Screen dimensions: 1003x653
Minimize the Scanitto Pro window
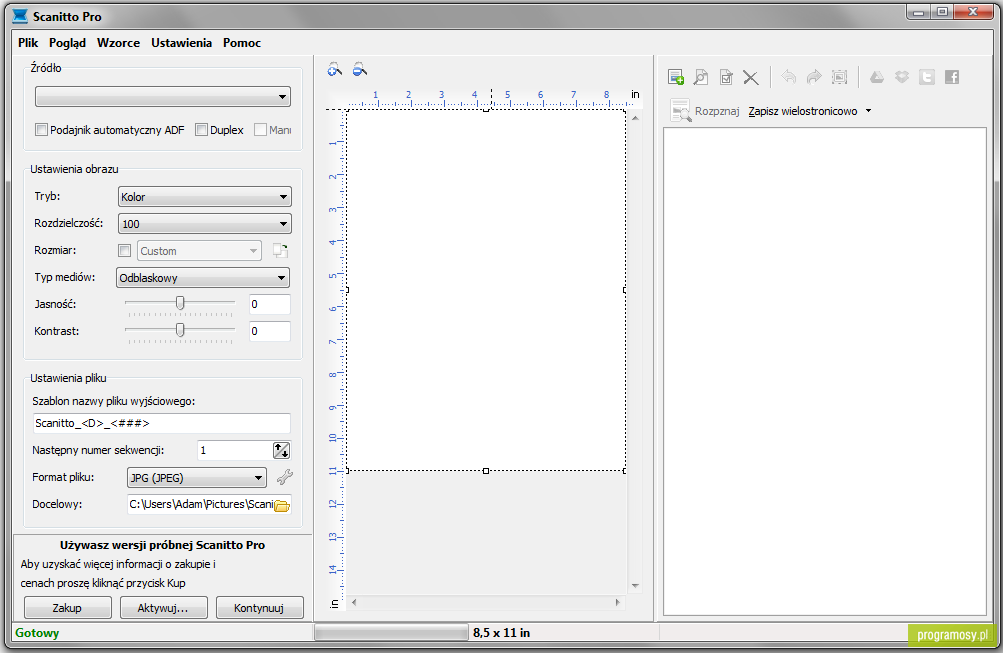919,12
